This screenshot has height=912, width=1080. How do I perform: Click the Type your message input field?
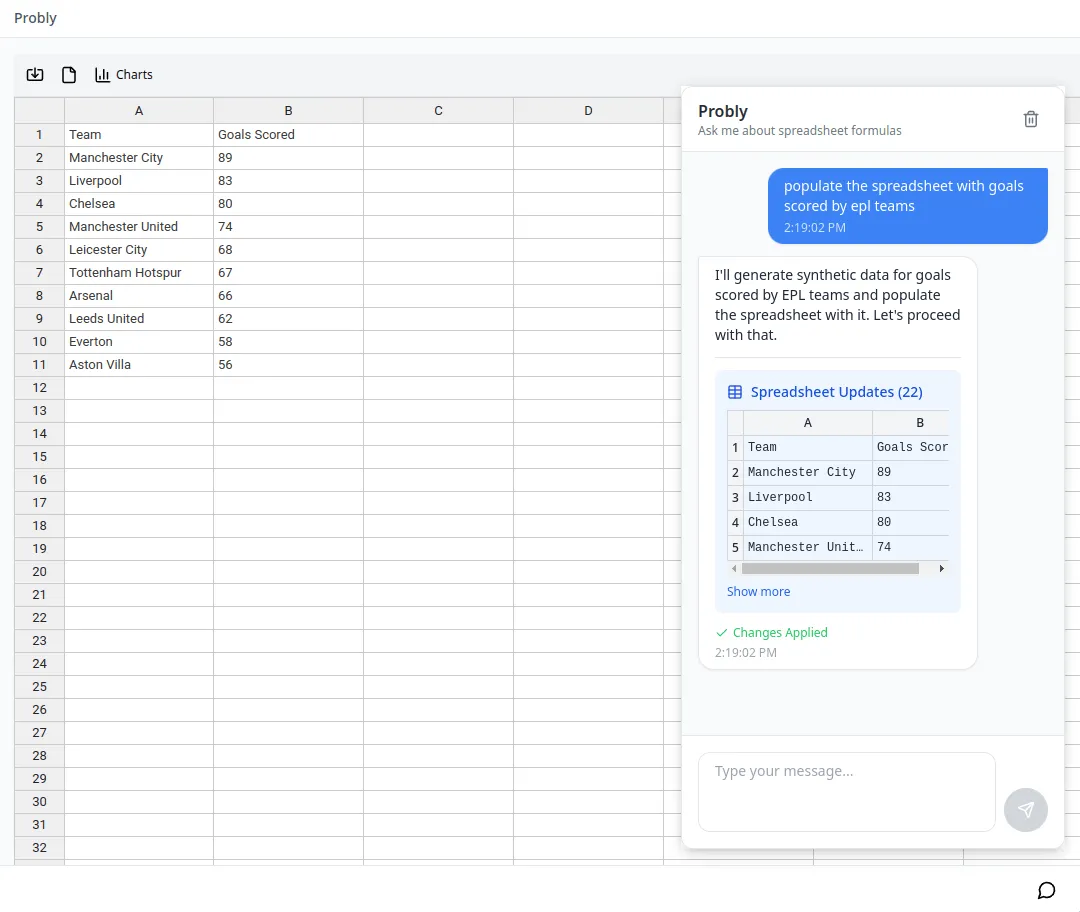[847, 791]
